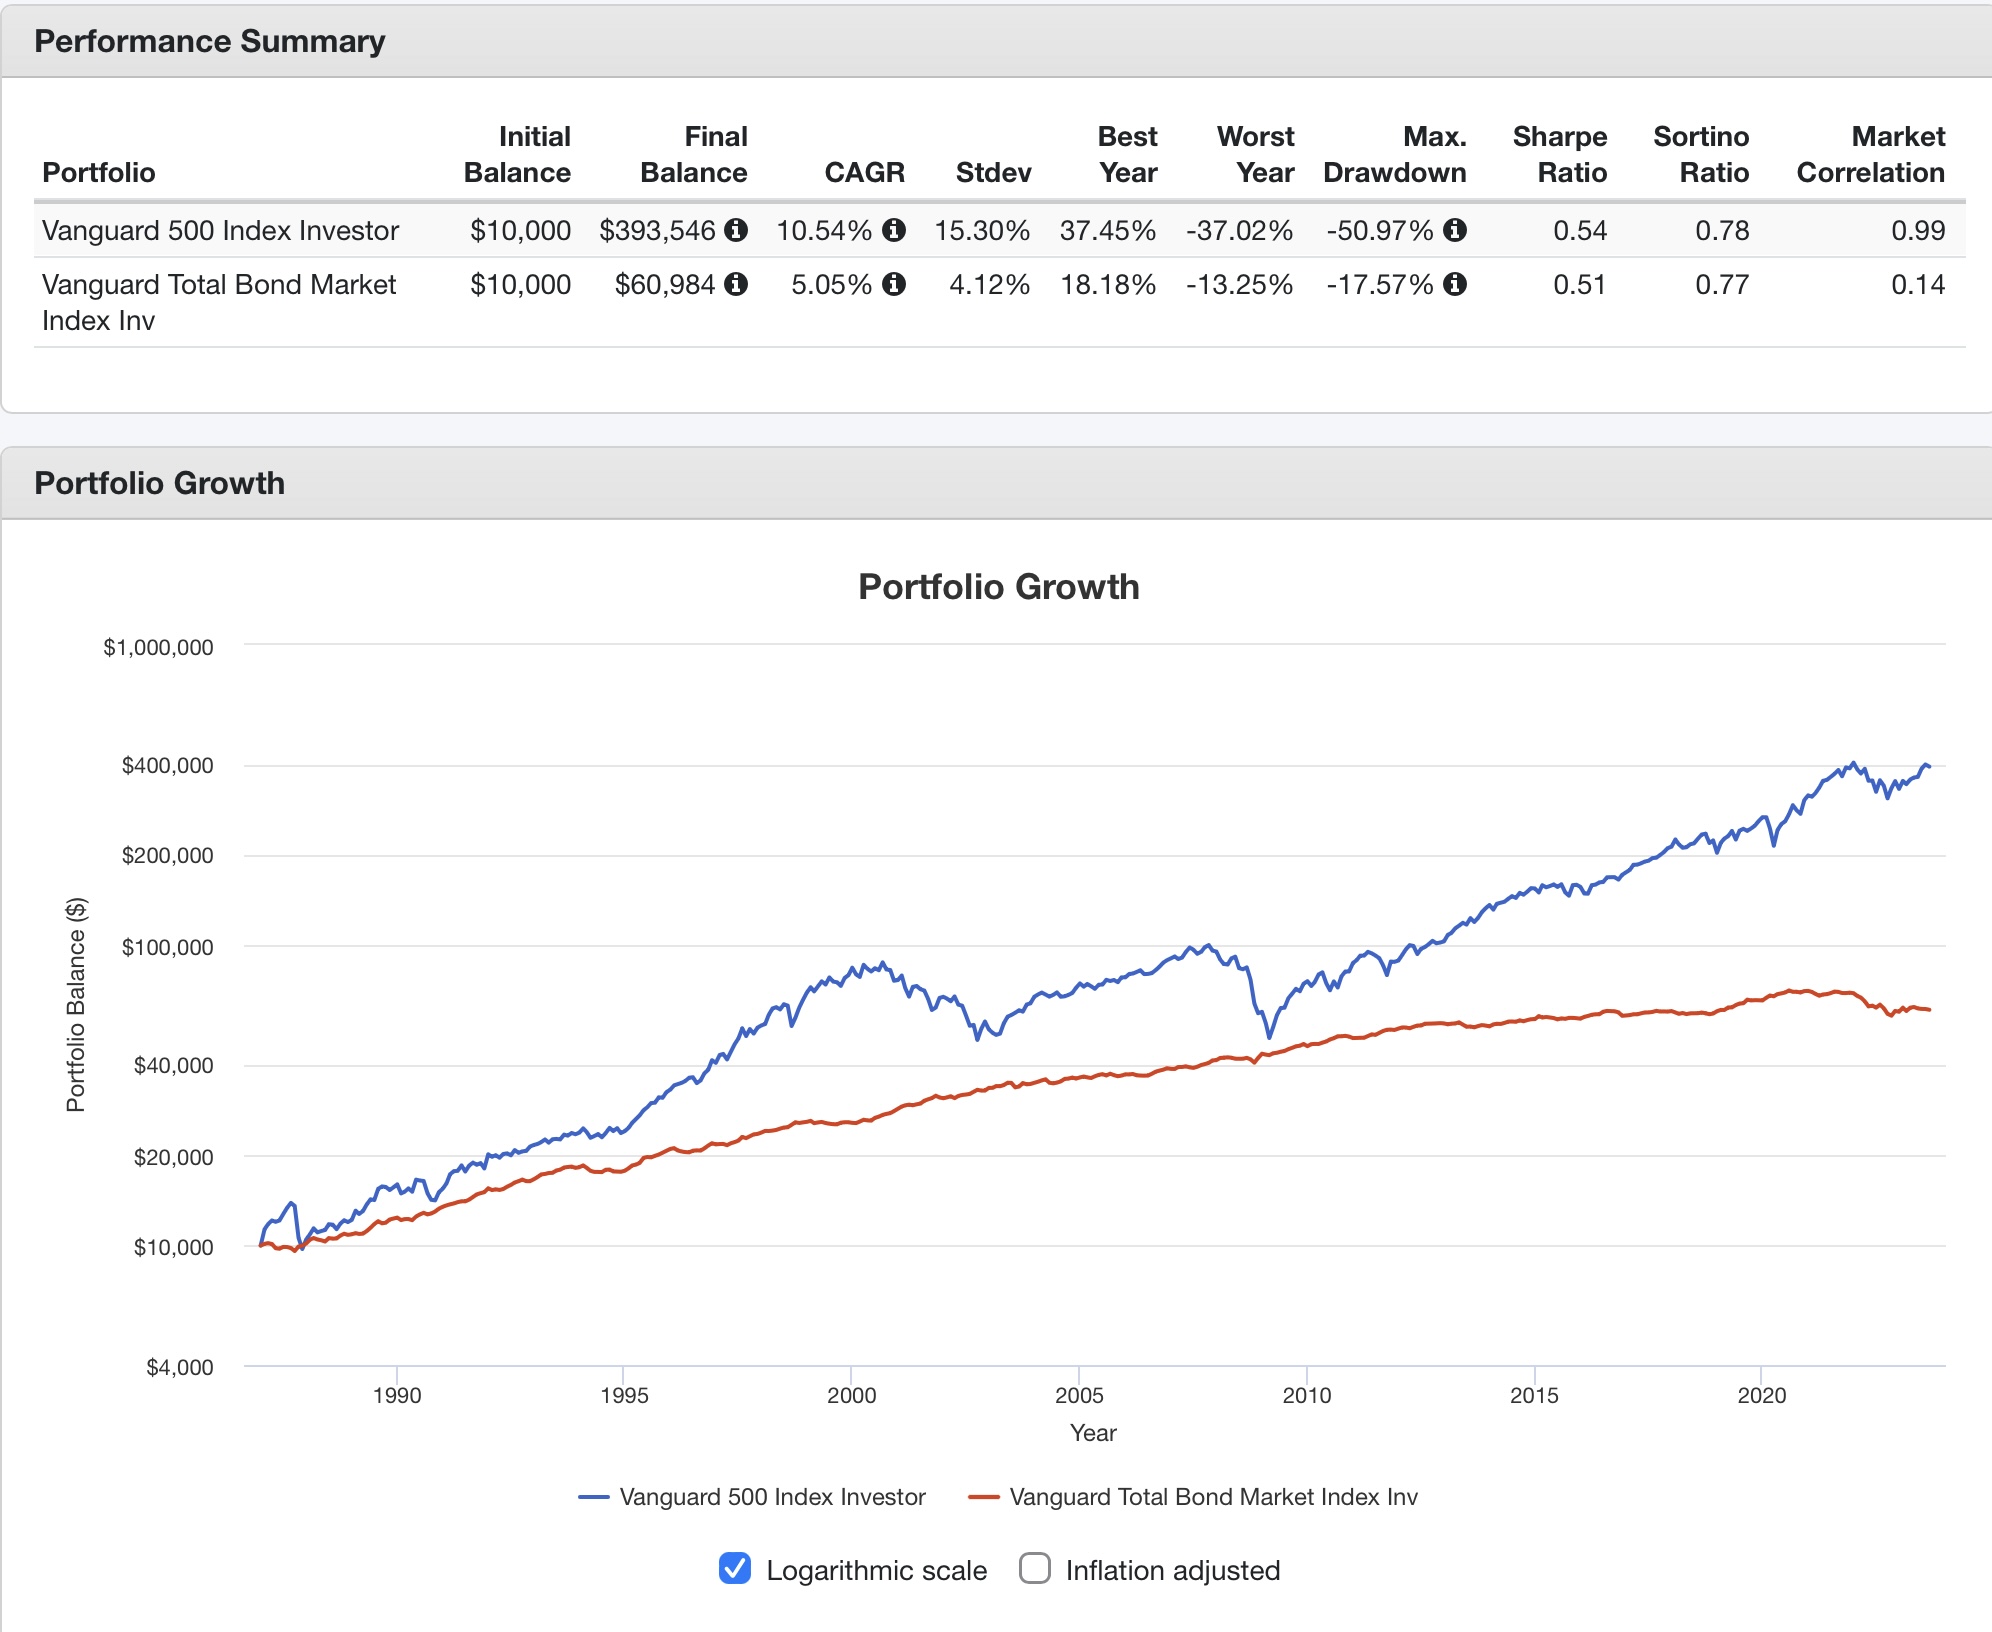Click info icon next to $60,984 final balance

tap(736, 284)
